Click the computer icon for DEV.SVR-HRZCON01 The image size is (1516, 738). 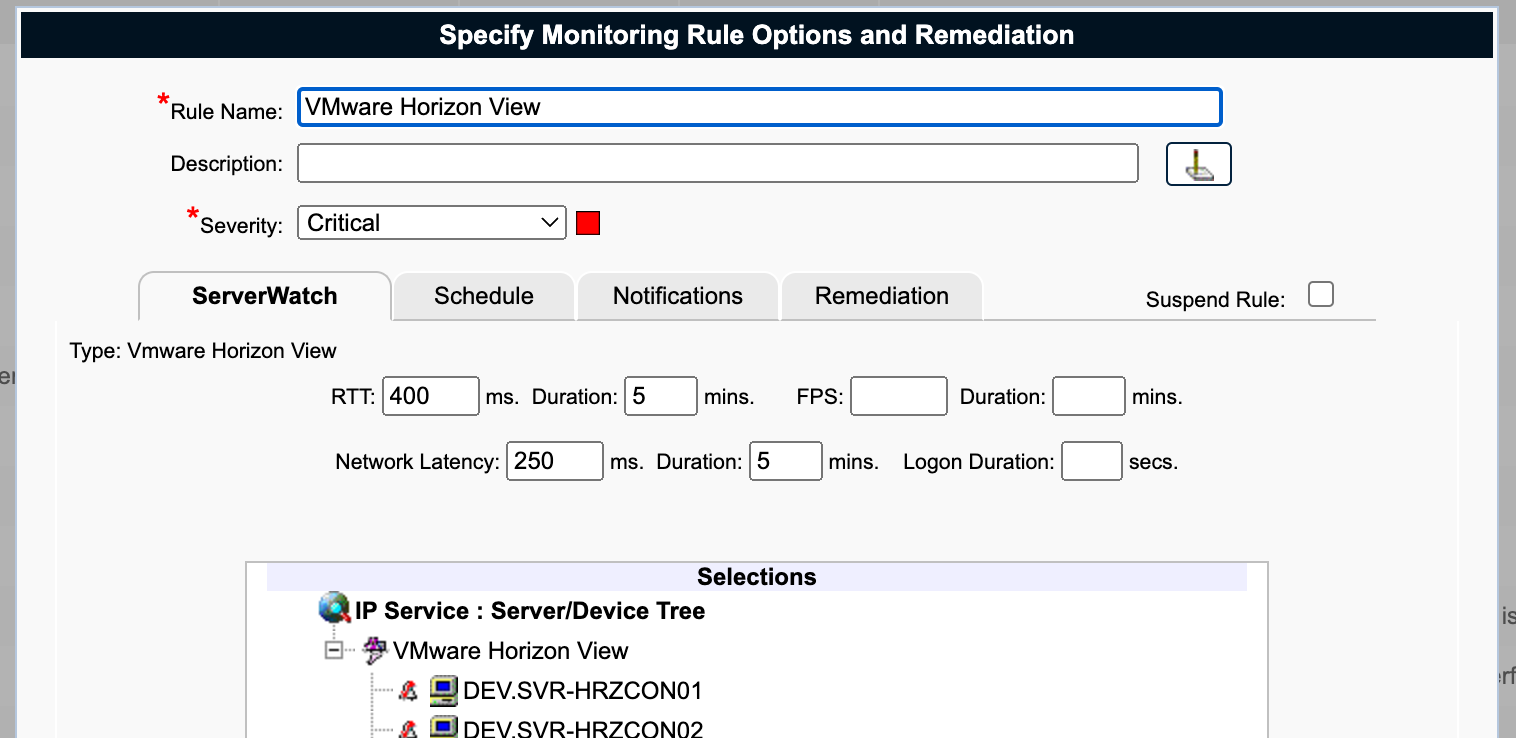coord(444,690)
